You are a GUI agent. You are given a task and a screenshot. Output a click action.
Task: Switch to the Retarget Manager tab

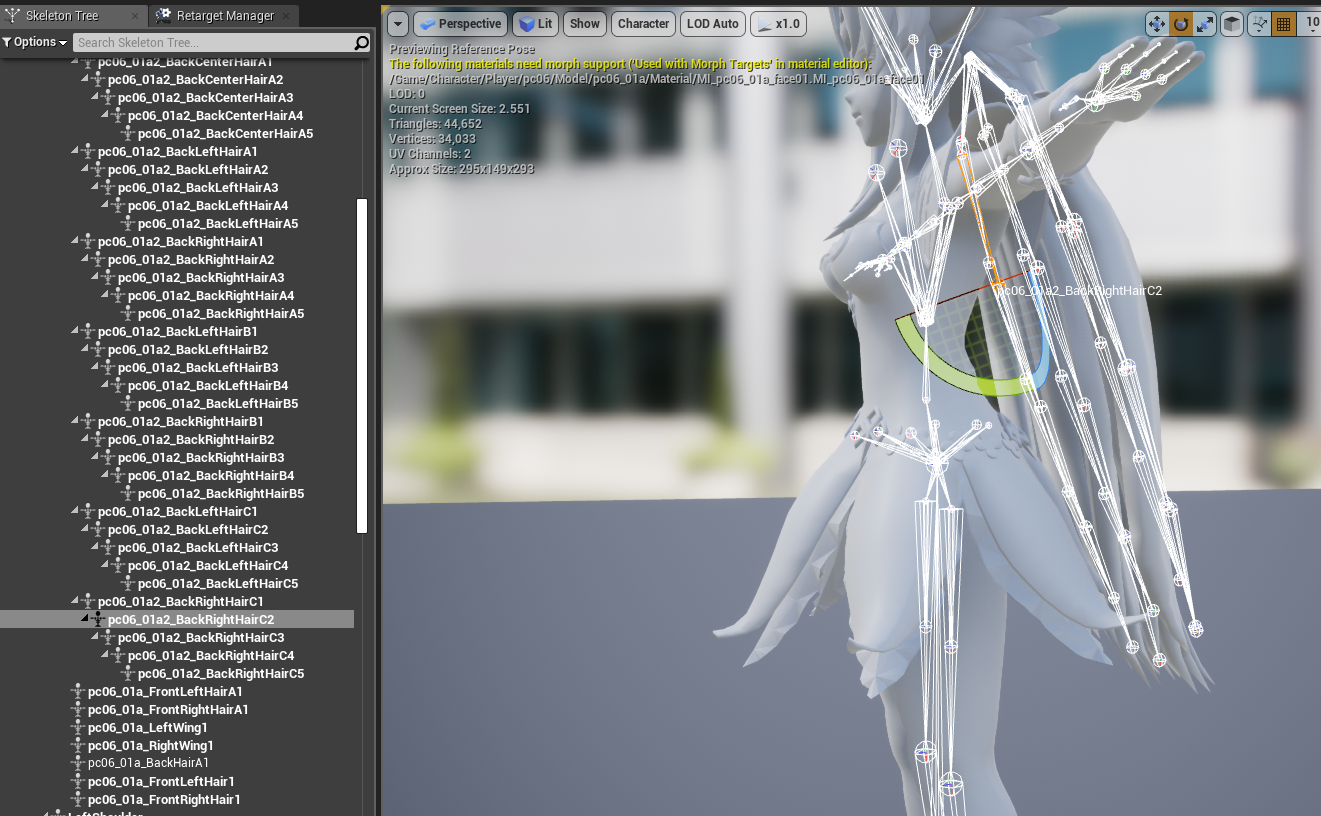click(x=225, y=16)
